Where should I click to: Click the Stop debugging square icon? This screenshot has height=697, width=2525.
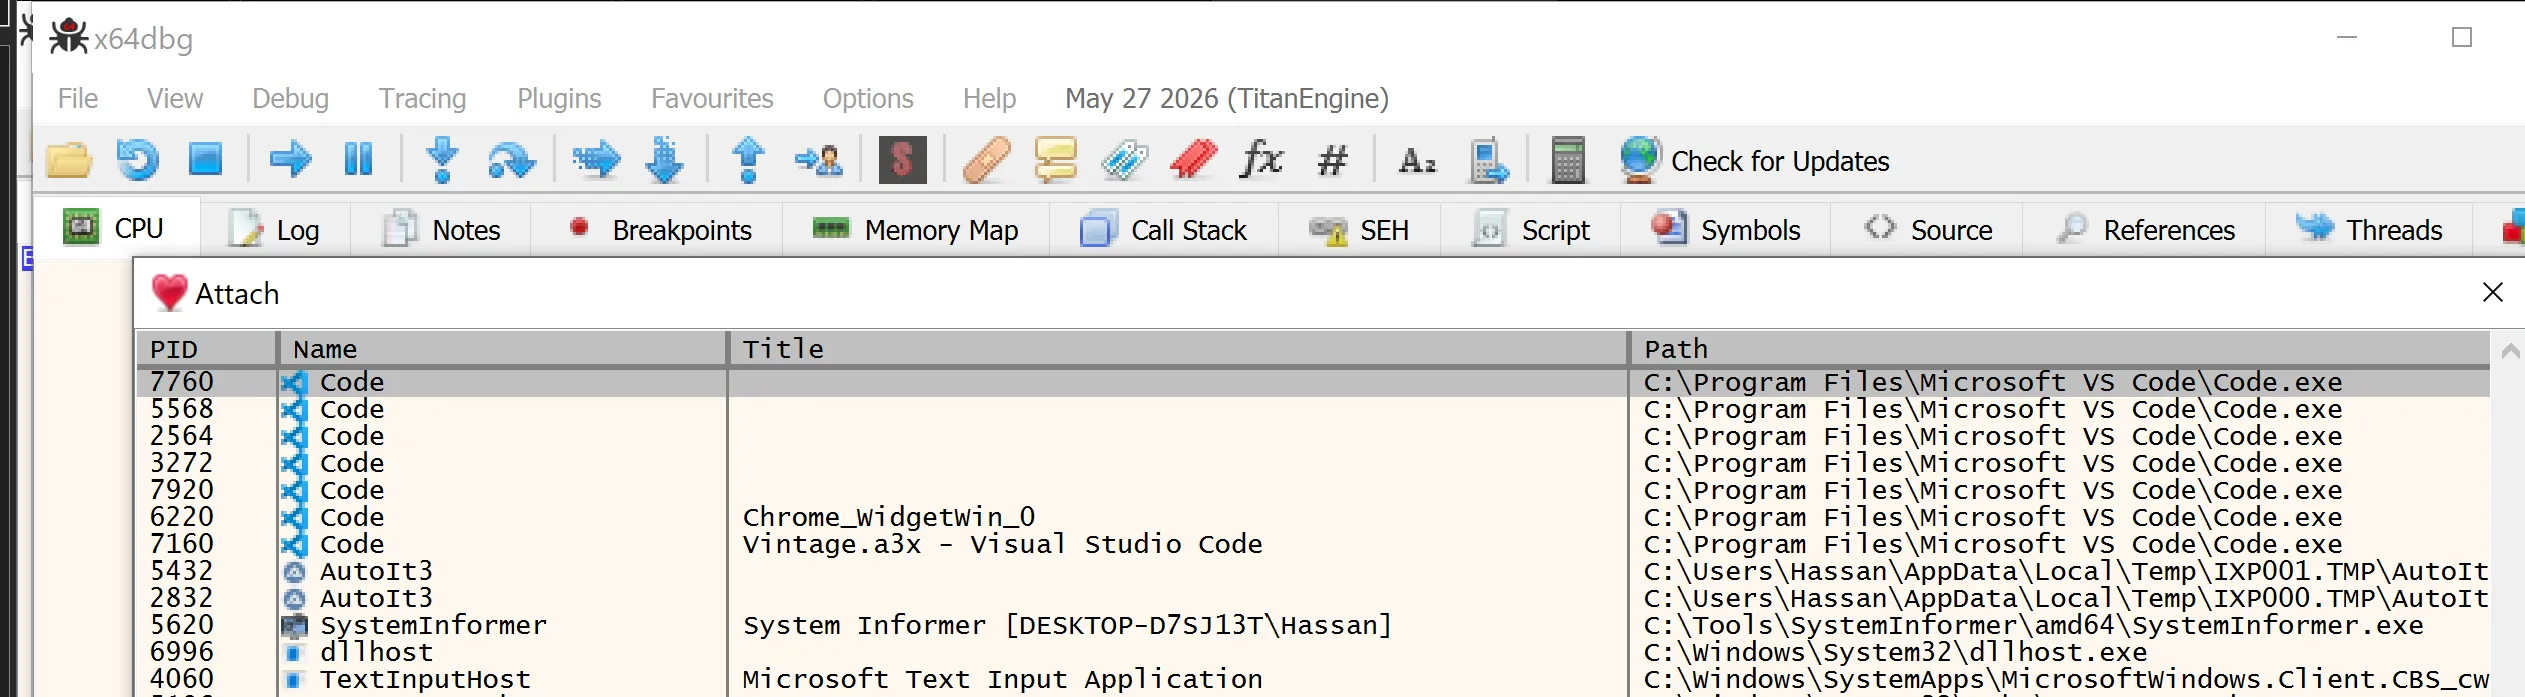206,159
